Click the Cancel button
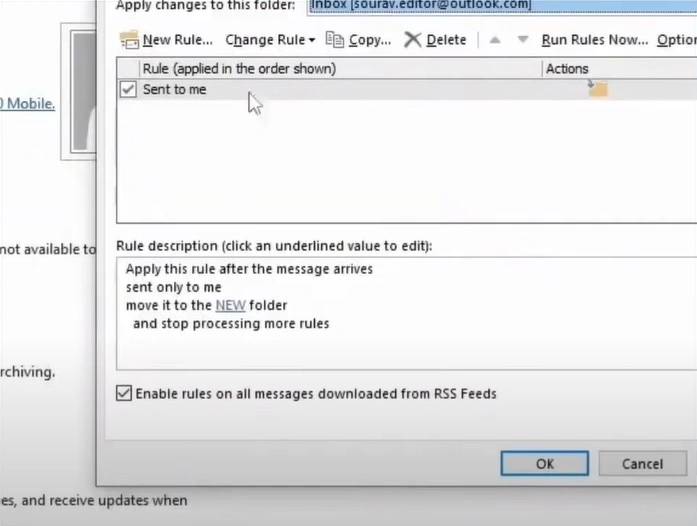Image resolution: width=697 pixels, height=526 pixels. (642, 464)
